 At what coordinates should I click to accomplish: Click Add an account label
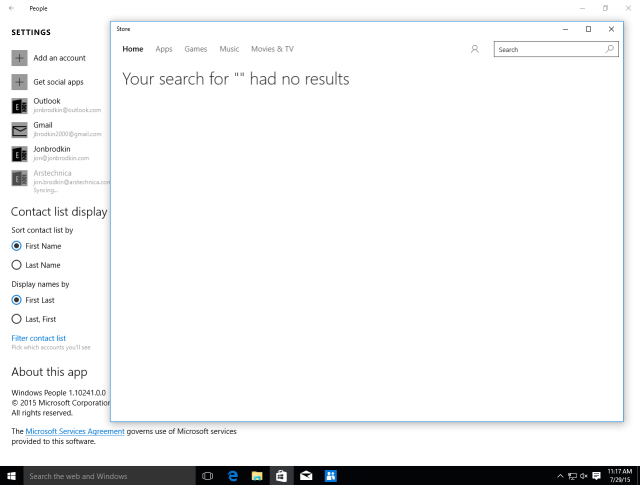pos(60,58)
